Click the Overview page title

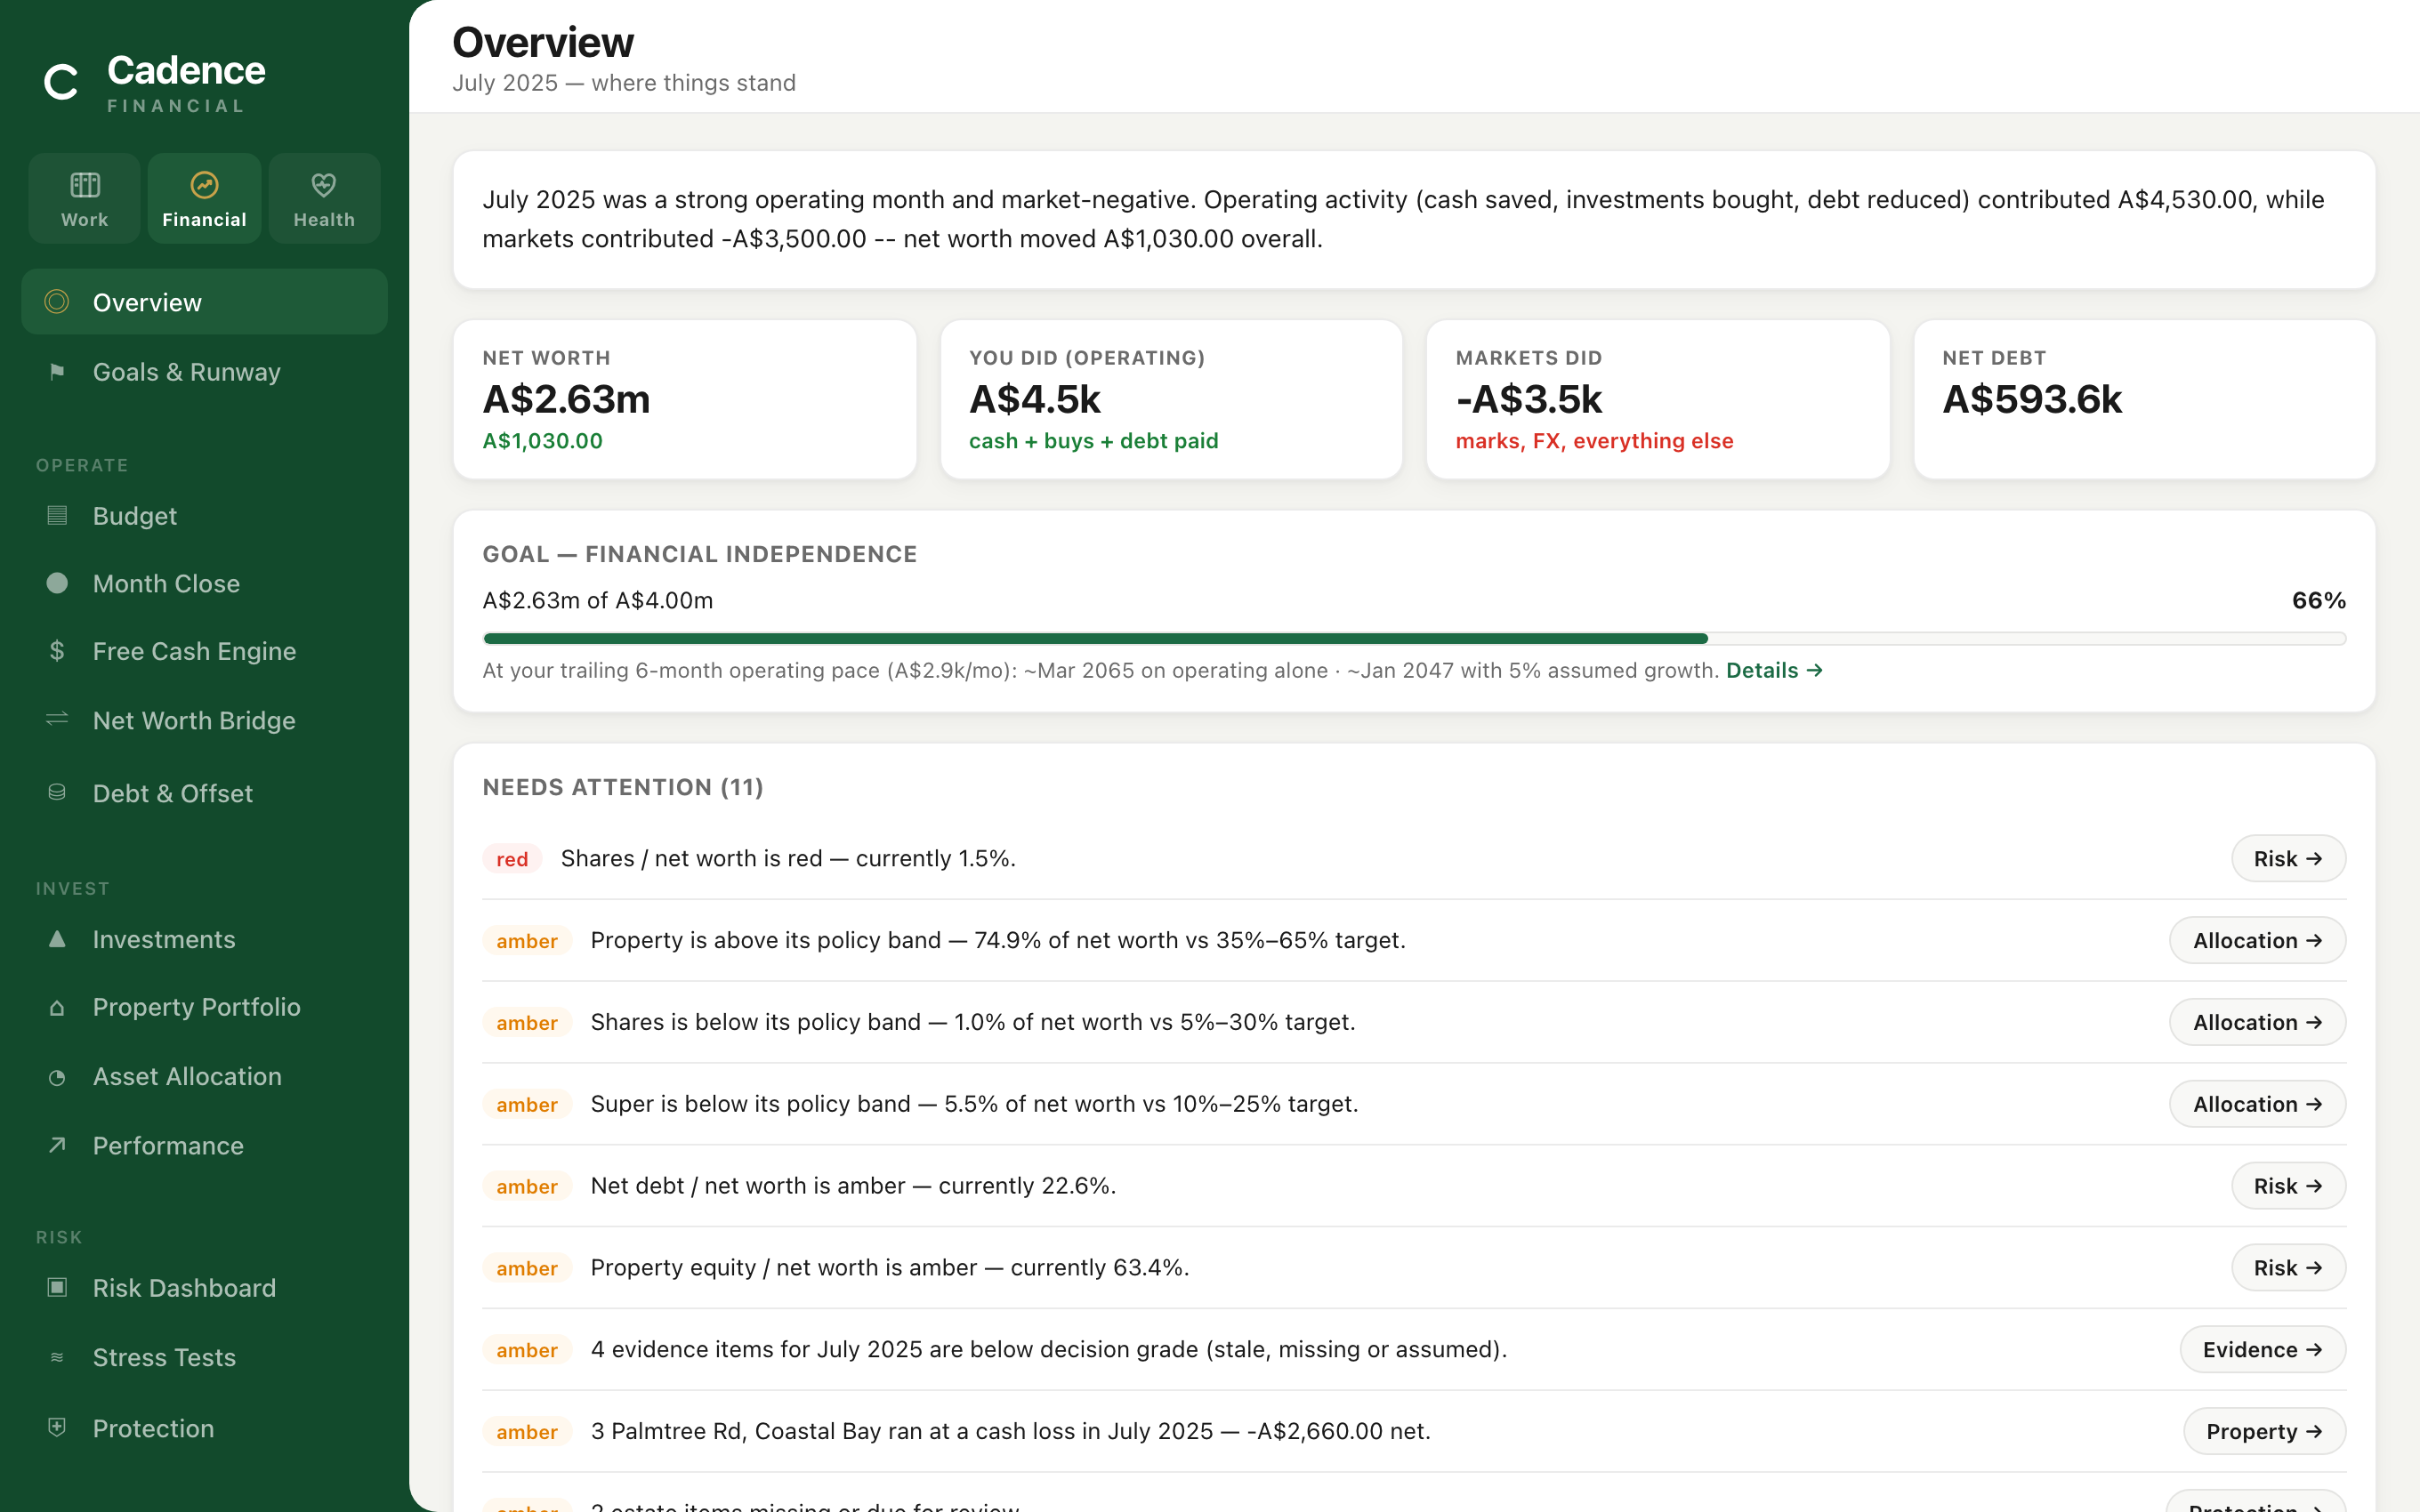(x=543, y=42)
